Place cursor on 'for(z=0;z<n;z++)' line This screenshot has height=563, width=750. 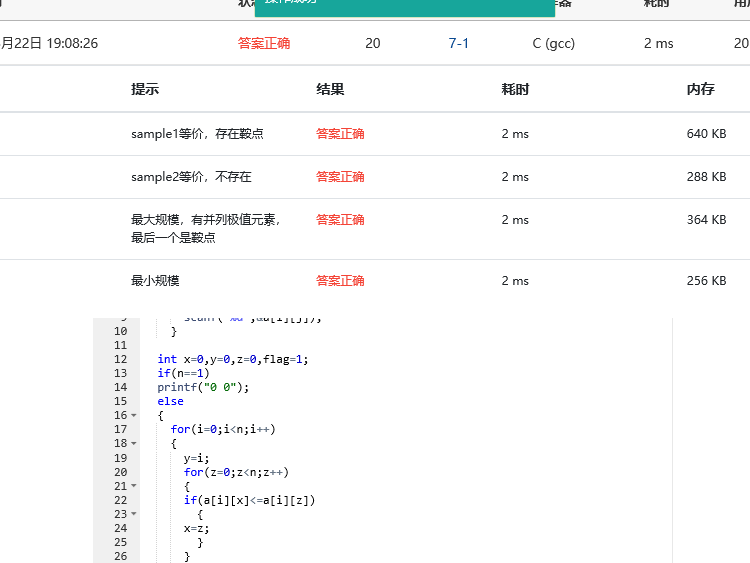236,472
